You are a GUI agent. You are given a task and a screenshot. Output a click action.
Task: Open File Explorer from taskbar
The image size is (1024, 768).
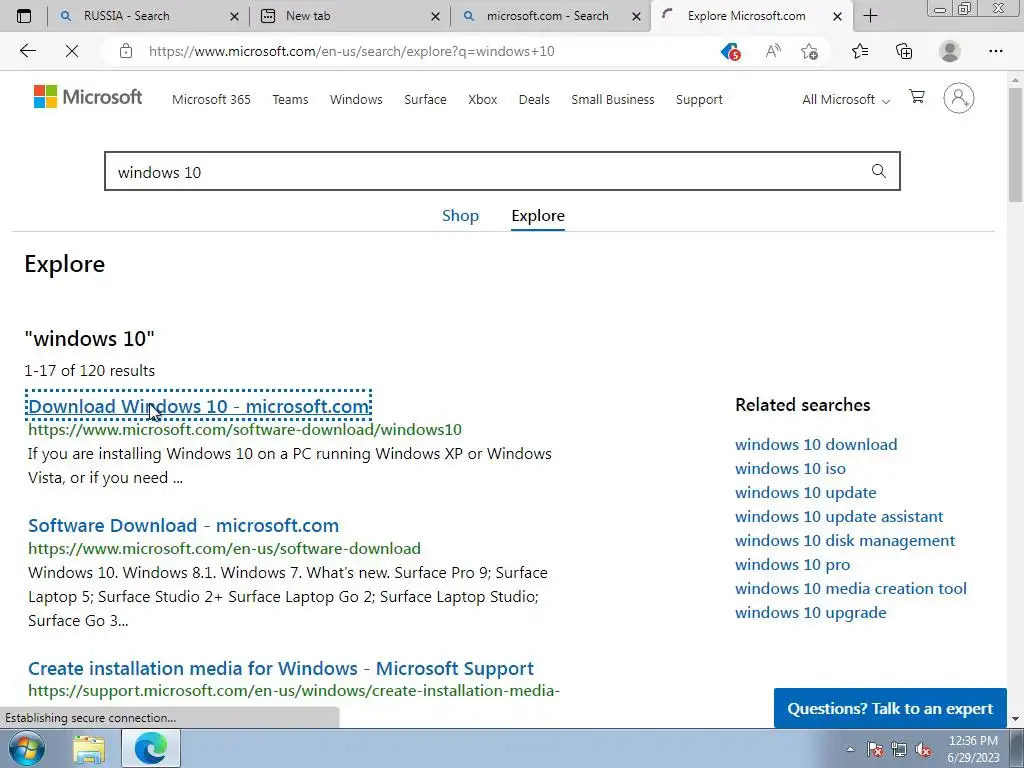pyautogui.click(x=89, y=749)
